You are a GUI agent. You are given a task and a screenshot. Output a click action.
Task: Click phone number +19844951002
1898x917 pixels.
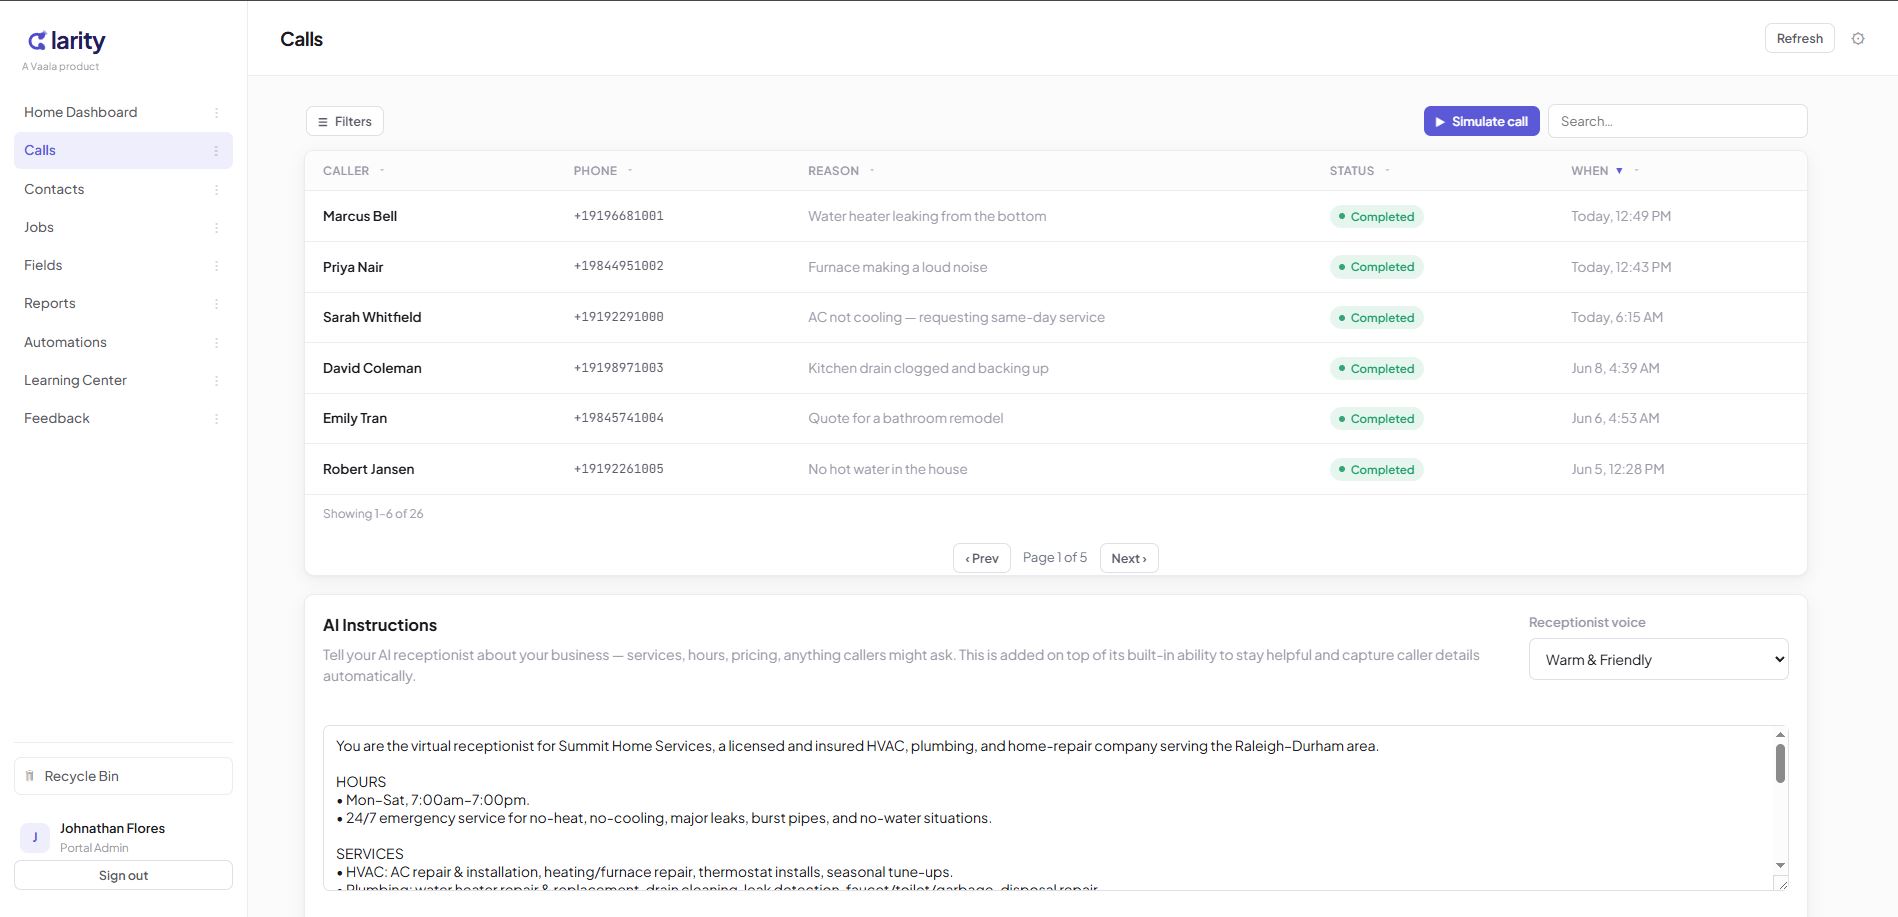coord(619,266)
